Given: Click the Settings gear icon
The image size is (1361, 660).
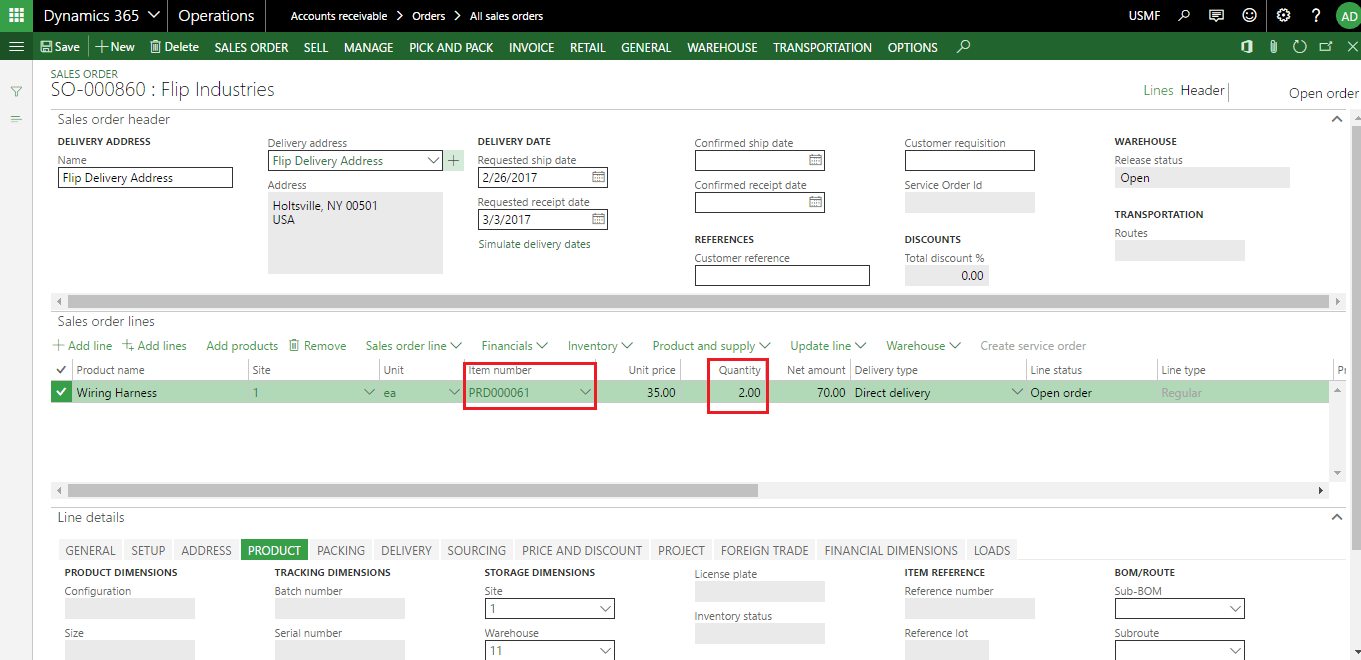Looking at the screenshot, I should click(x=1282, y=15).
